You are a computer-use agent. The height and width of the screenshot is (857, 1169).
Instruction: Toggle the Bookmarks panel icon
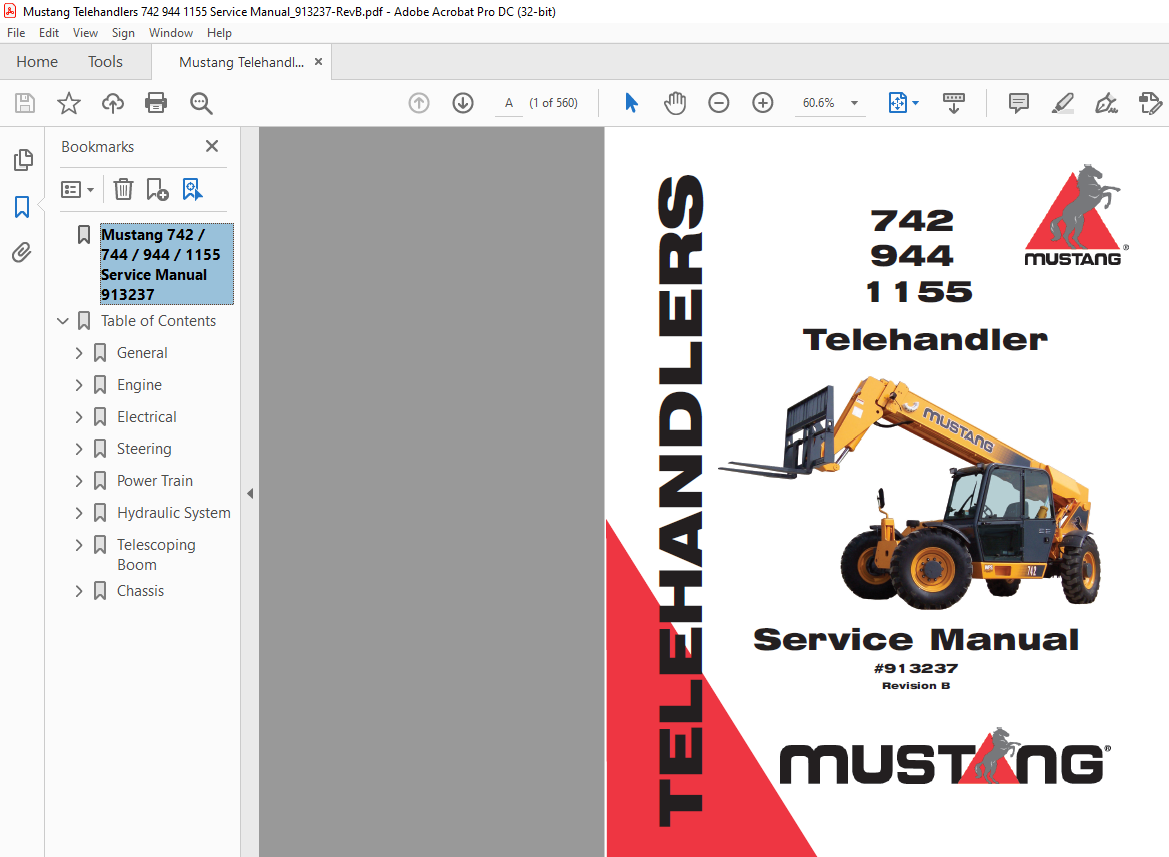[22, 206]
